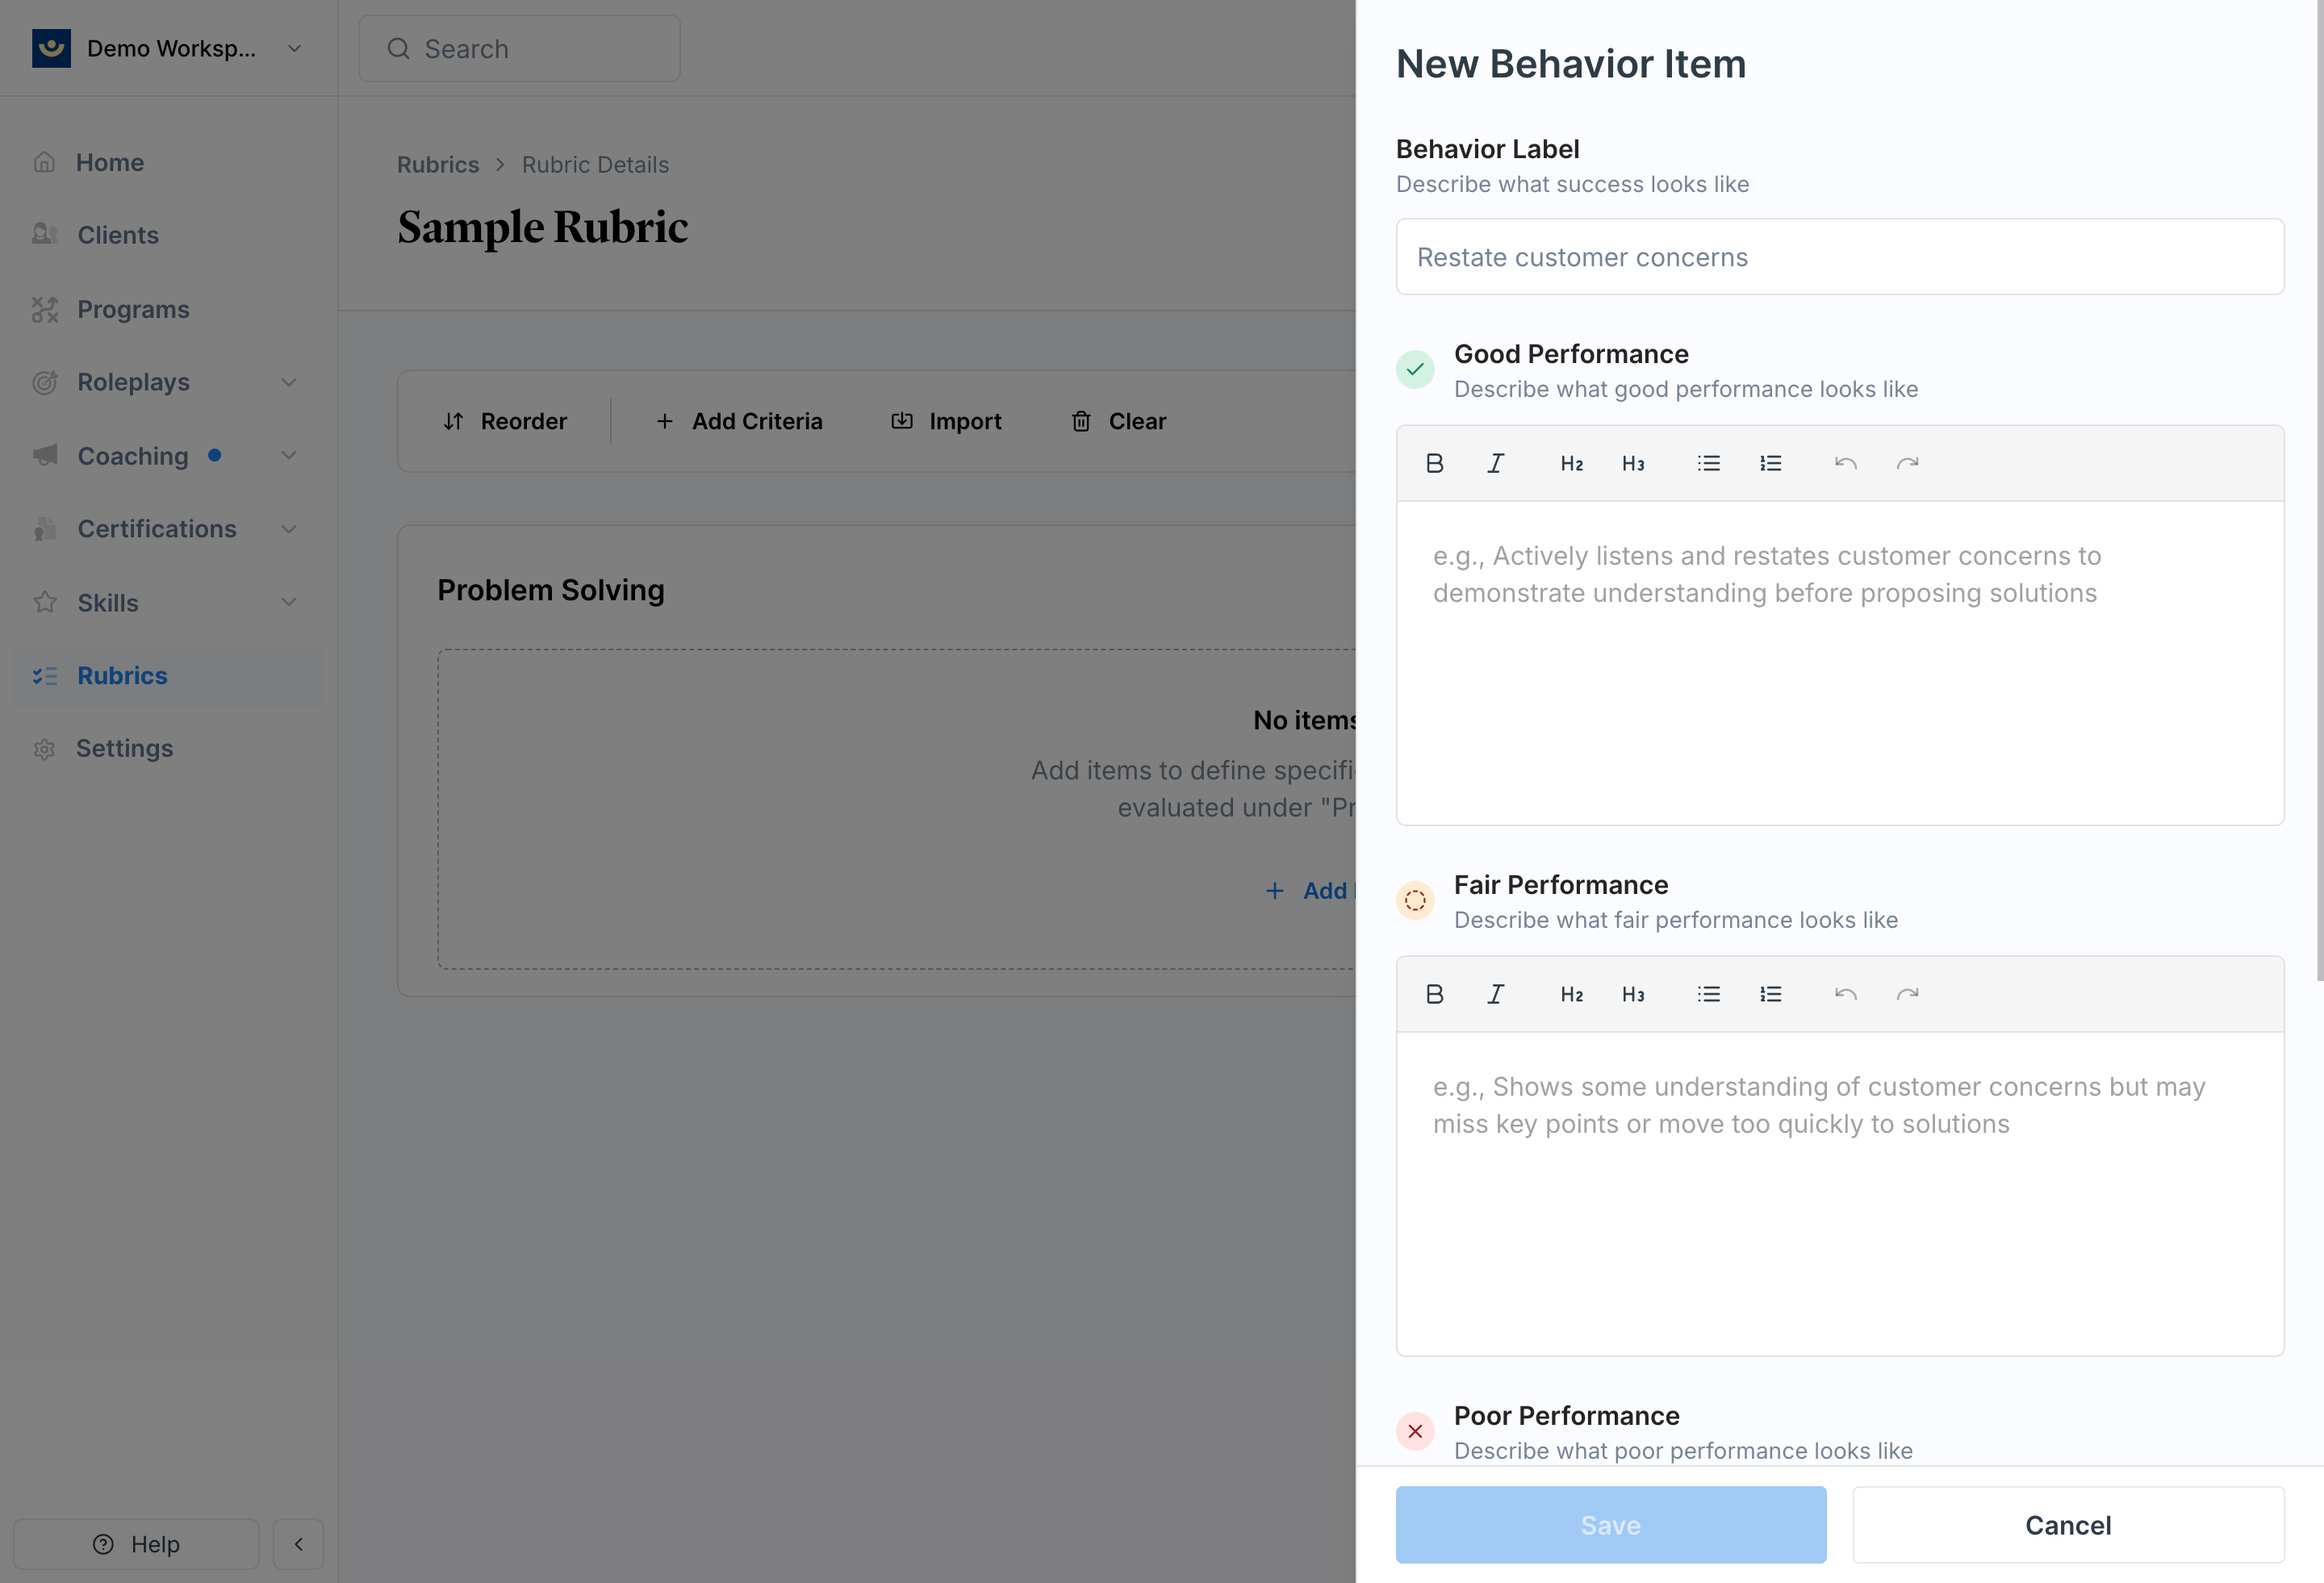Apply H2 heading in Fair Performance editor
This screenshot has height=1583, width=2324.
point(1571,994)
